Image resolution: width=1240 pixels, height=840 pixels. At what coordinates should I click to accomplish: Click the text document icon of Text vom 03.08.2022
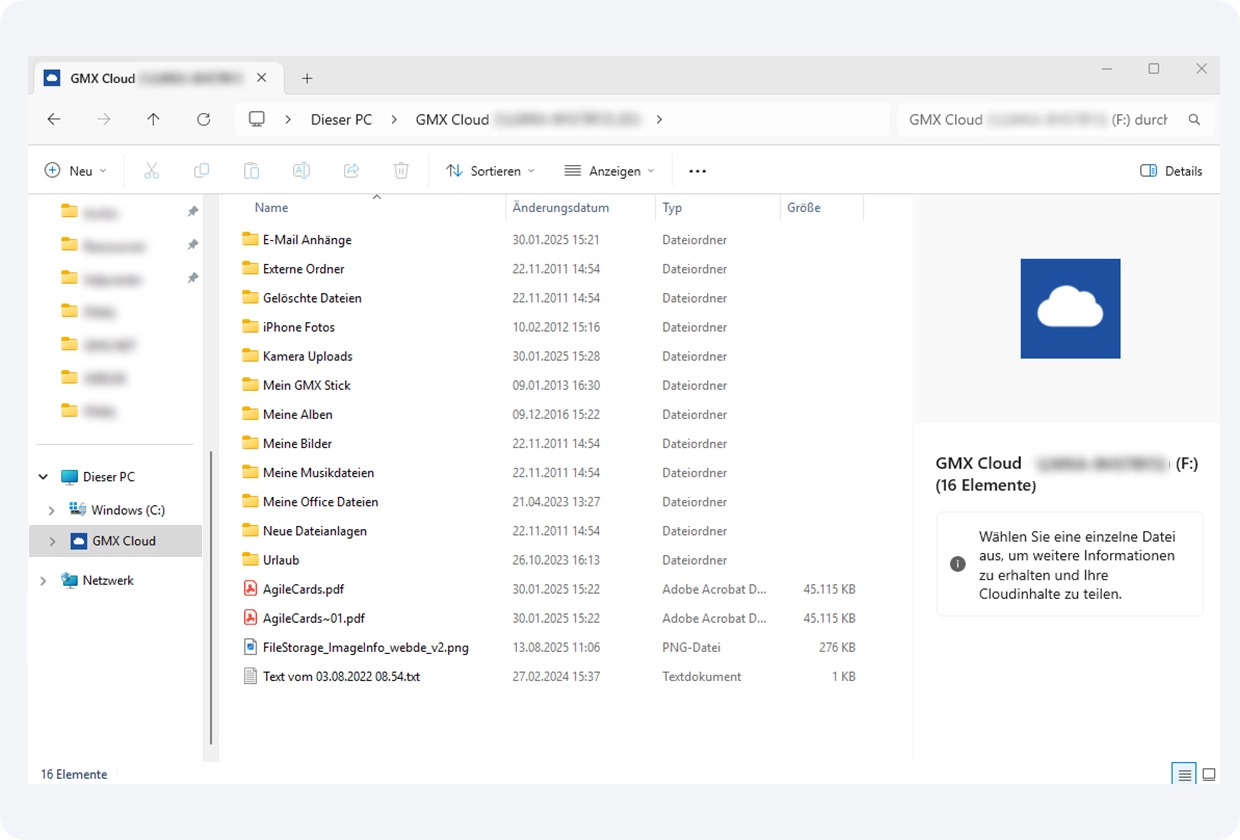coord(251,676)
